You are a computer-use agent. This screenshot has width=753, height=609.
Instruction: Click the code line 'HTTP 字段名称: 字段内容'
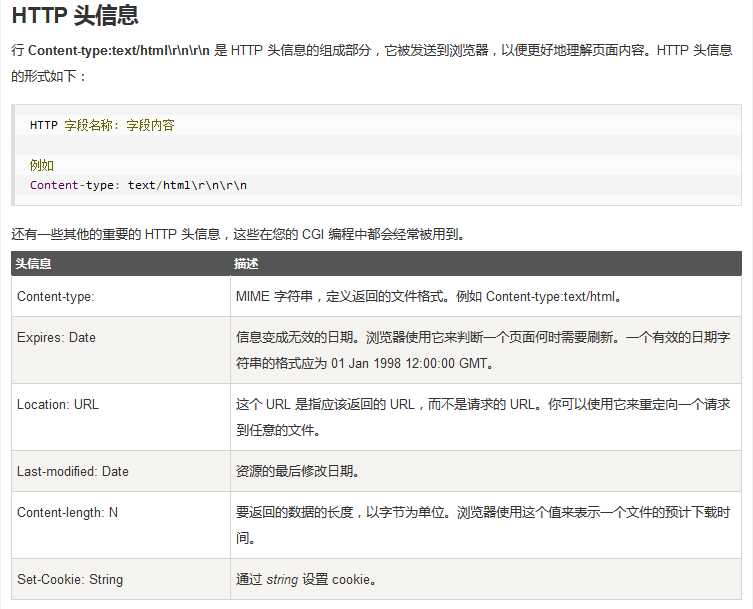[102, 125]
